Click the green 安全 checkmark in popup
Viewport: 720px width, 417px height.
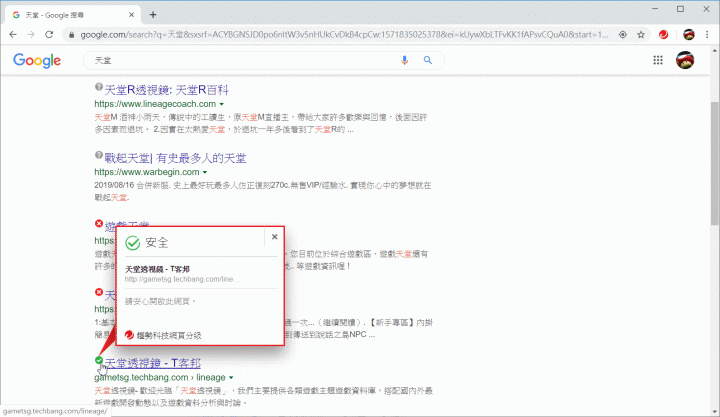click(133, 242)
